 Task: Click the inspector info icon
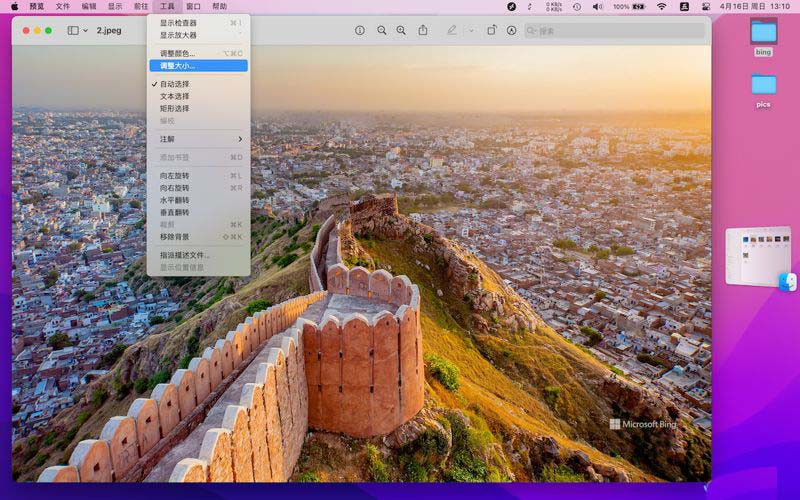pyautogui.click(x=360, y=31)
